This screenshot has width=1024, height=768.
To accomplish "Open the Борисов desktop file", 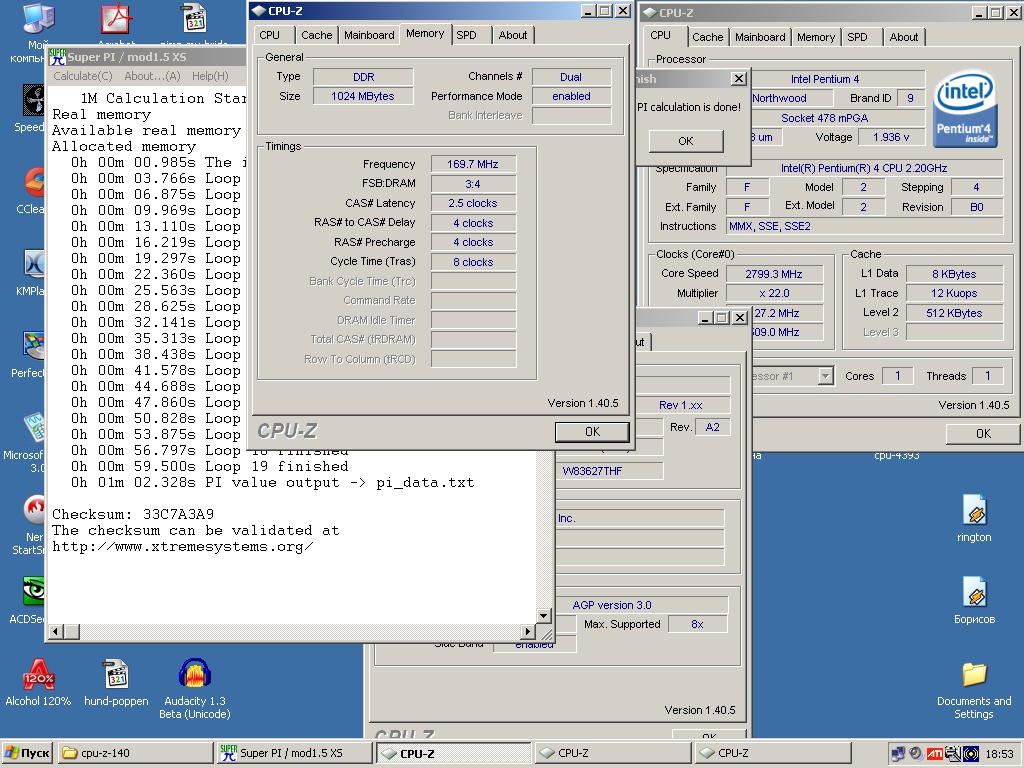I will 974,592.
